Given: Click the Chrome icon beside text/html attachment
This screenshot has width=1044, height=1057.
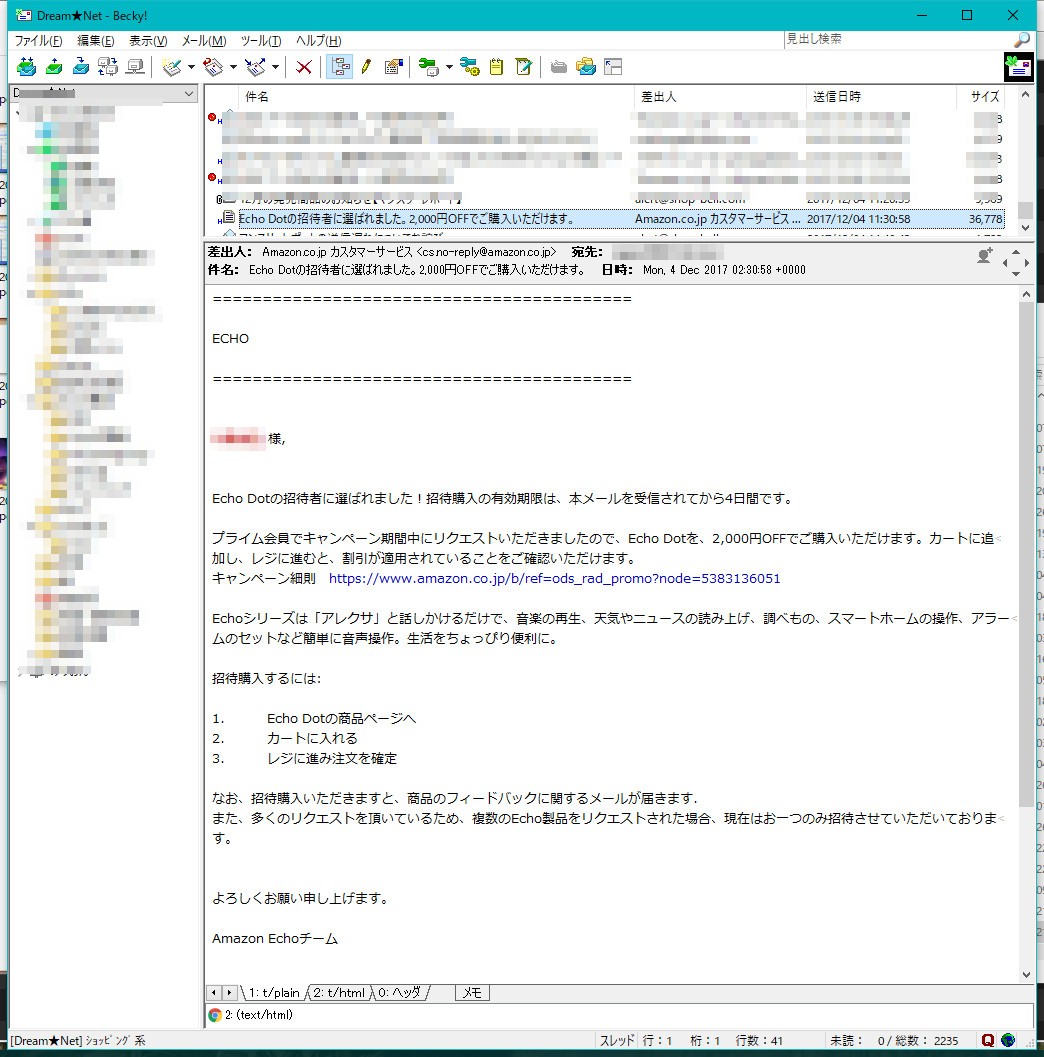Looking at the screenshot, I should pyautogui.click(x=214, y=1015).
